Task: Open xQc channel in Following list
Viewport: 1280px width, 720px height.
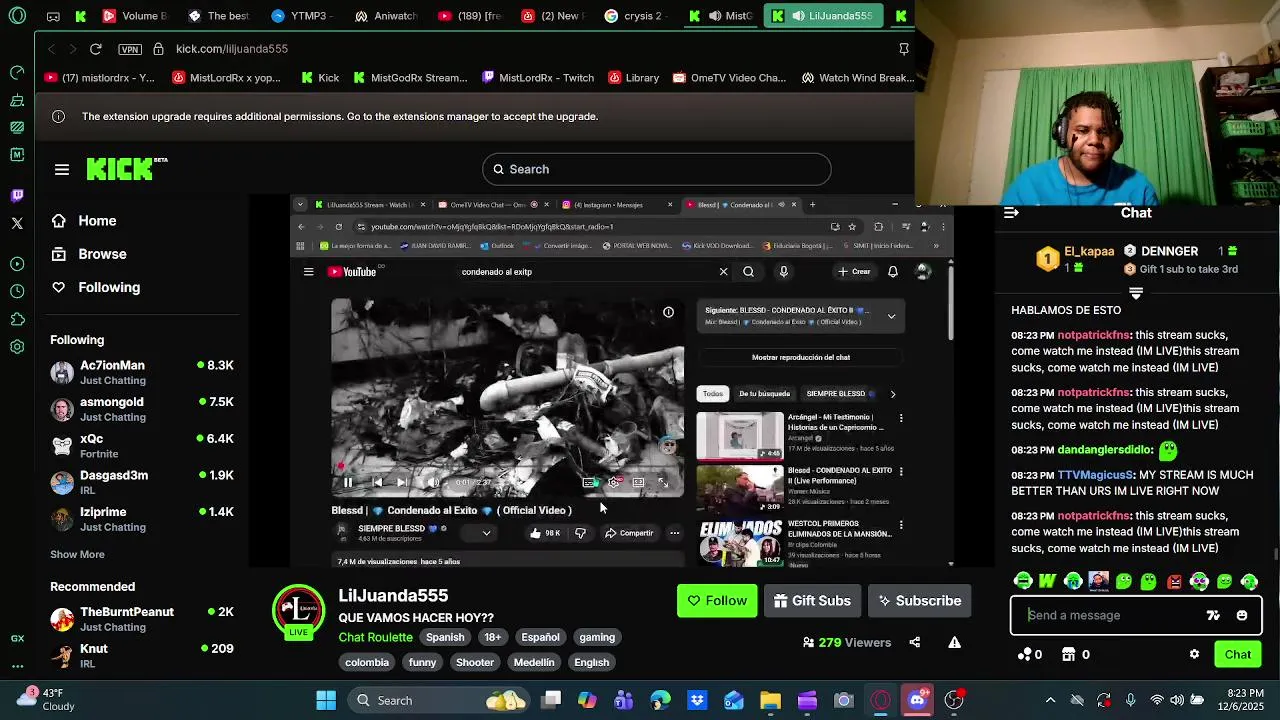Action: coord(142,446)
